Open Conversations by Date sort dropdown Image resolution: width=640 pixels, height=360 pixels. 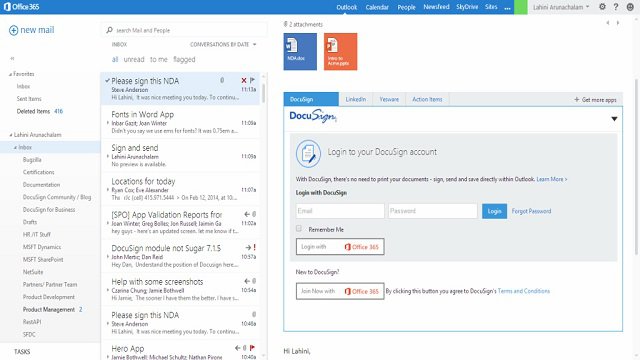click(223, 44)
